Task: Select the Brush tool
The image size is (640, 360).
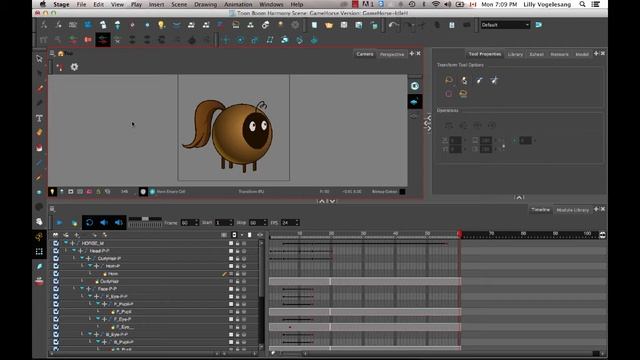Action: click(40, 88)
